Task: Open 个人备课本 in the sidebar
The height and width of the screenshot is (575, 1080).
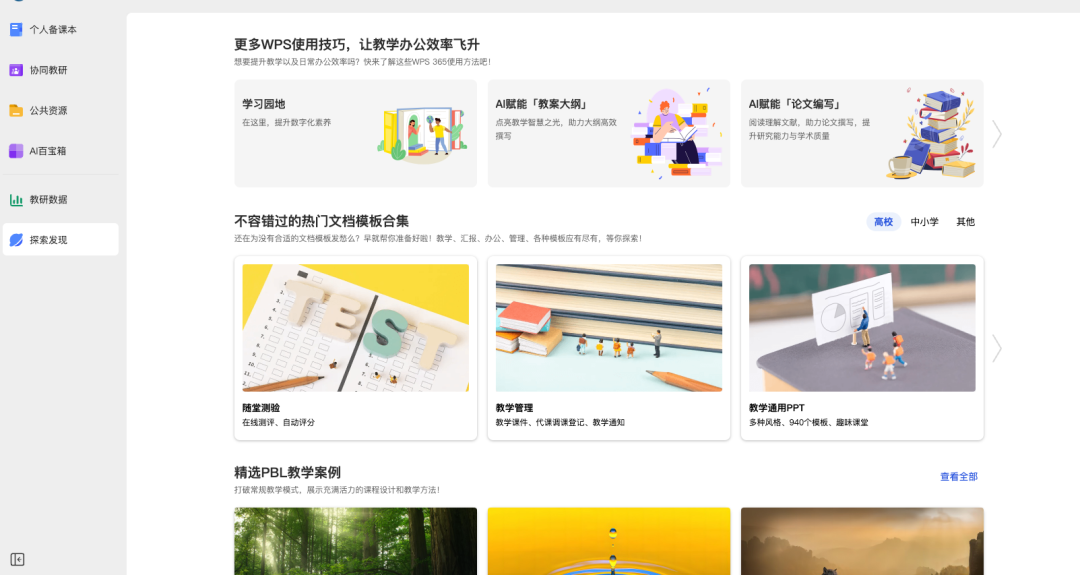Action: [61, 30]
